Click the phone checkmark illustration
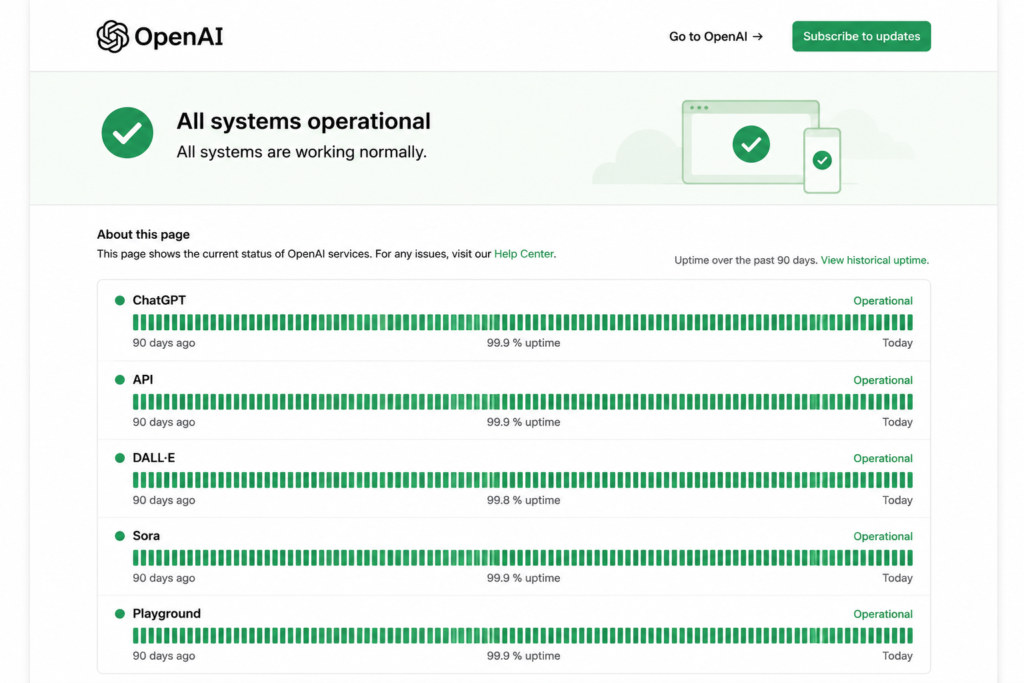Viewport: 1024px width, 683px height. click(822, 160)
